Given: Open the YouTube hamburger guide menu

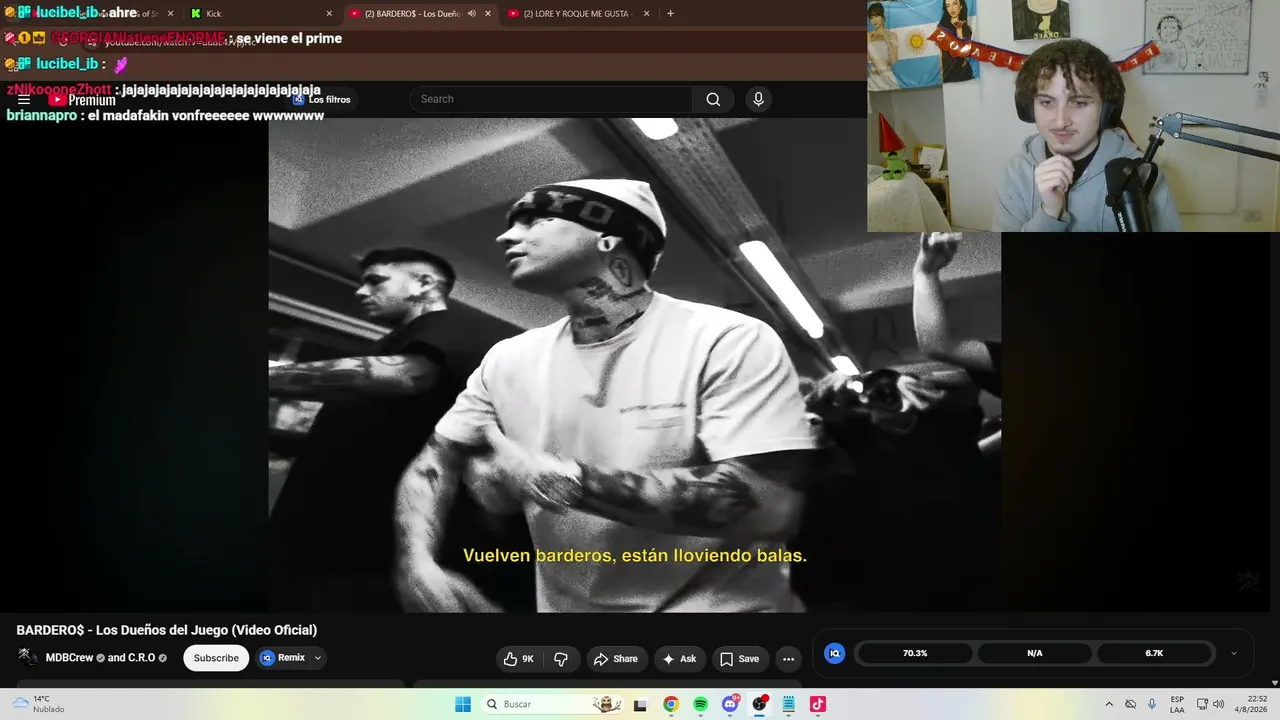Looking at the screenshot, I should (24, 100).
